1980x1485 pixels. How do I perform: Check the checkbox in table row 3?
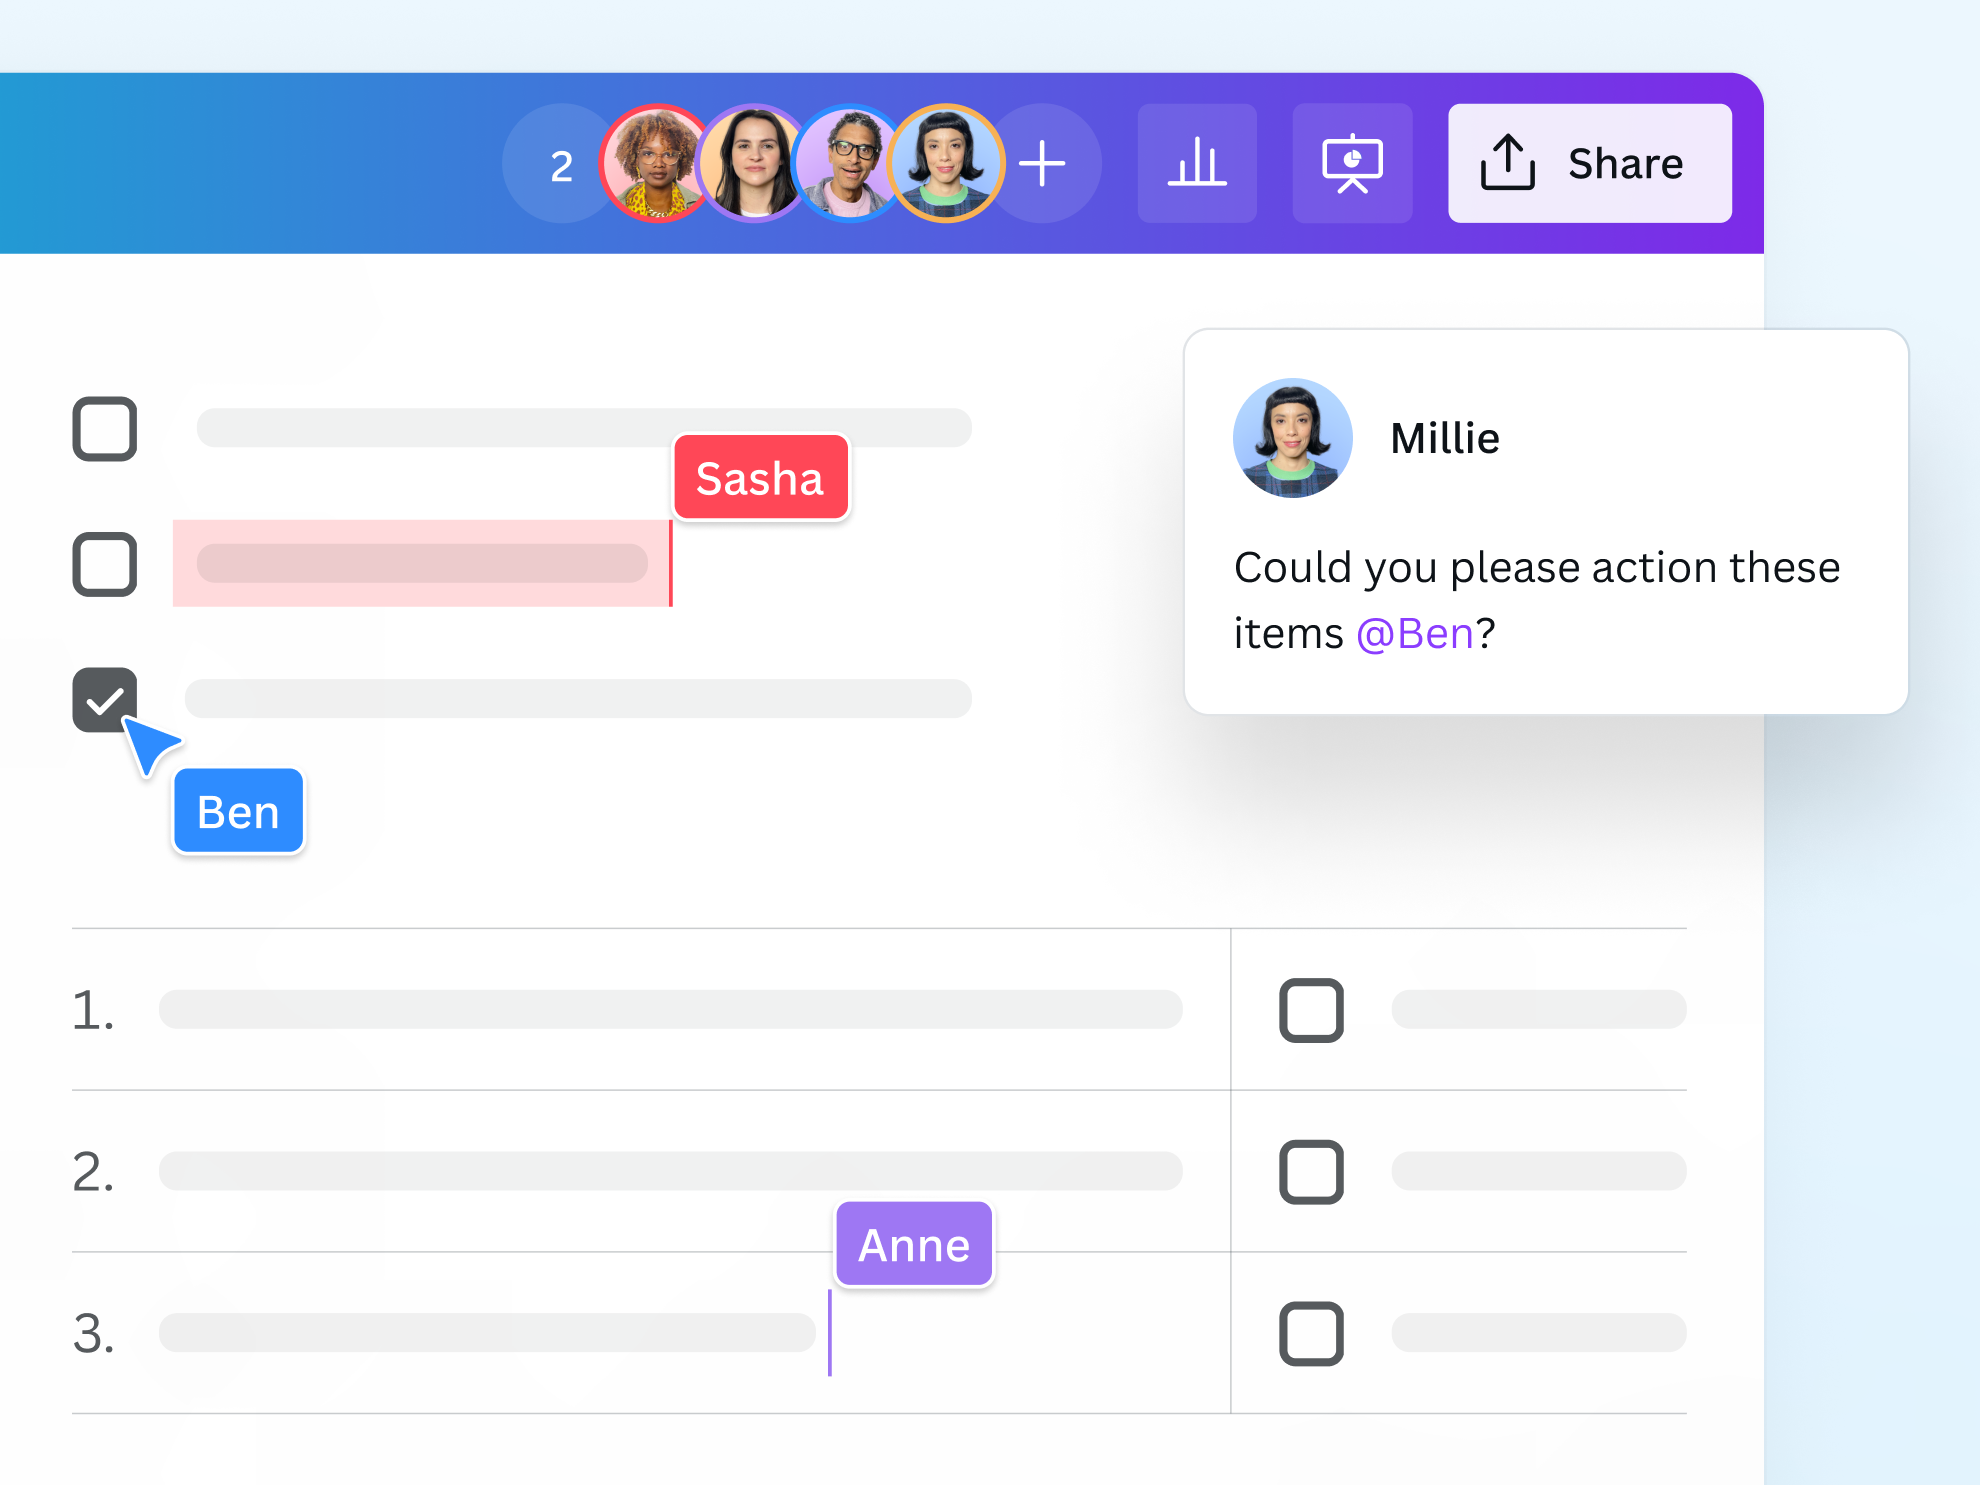coord(1313,1332)
